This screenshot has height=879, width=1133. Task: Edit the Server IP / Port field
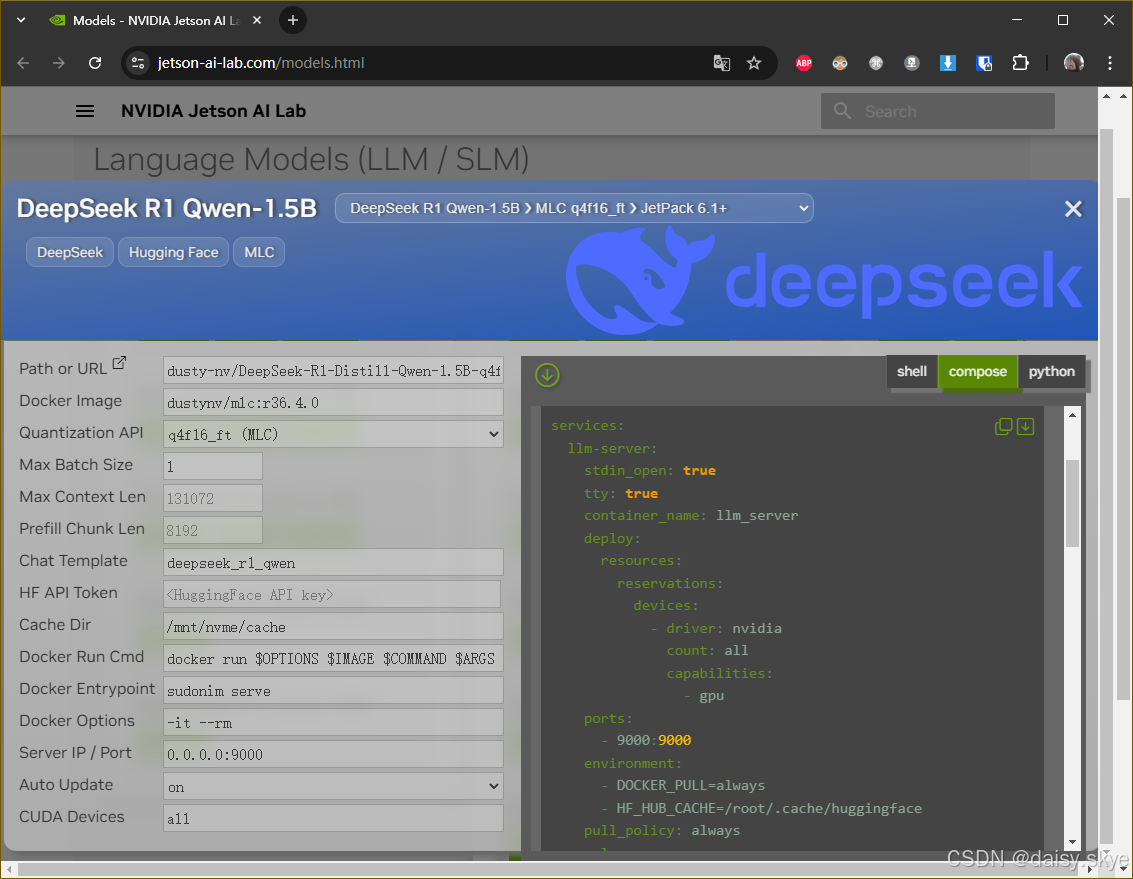tap(333, 754)
